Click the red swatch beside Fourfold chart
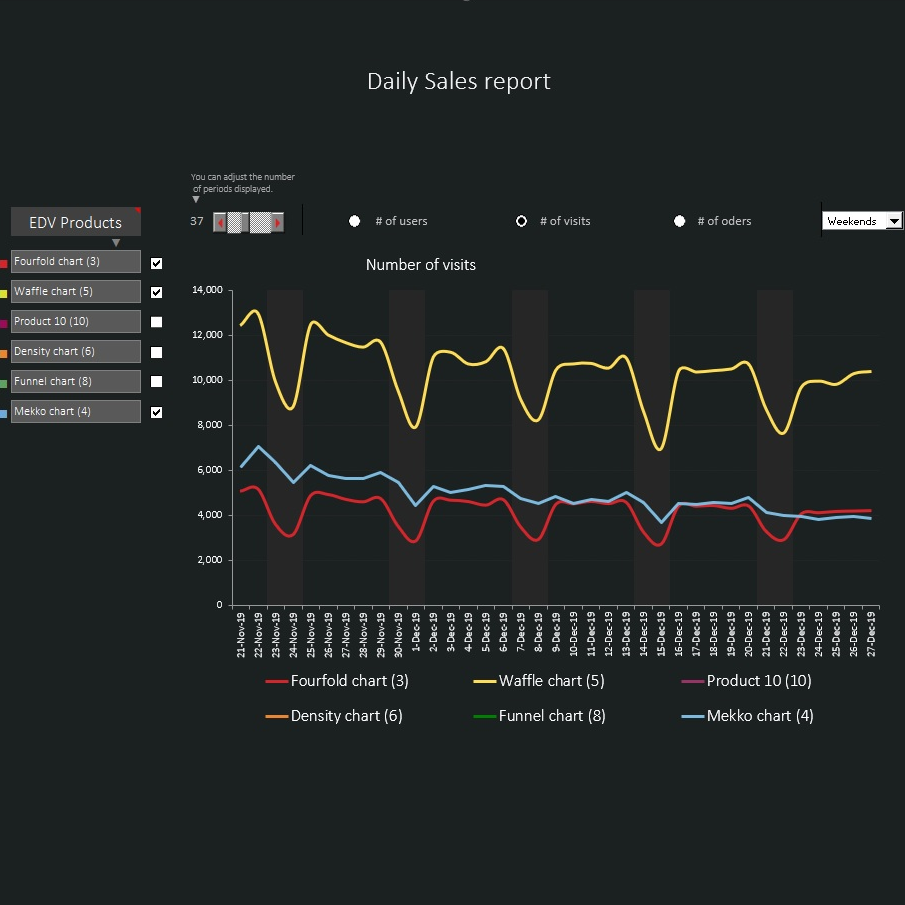Image resolution: width=905 pixels, height=905 pixels. pos(4,262)
